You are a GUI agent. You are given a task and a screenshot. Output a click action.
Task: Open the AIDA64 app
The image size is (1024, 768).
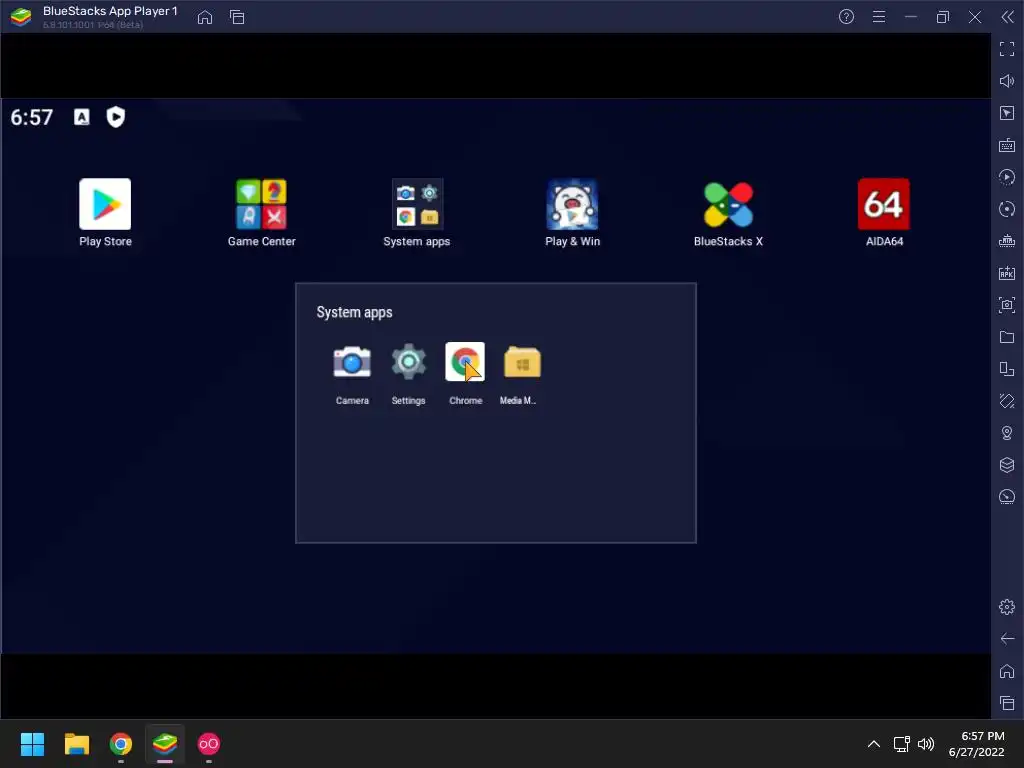[x=884, y=204]
